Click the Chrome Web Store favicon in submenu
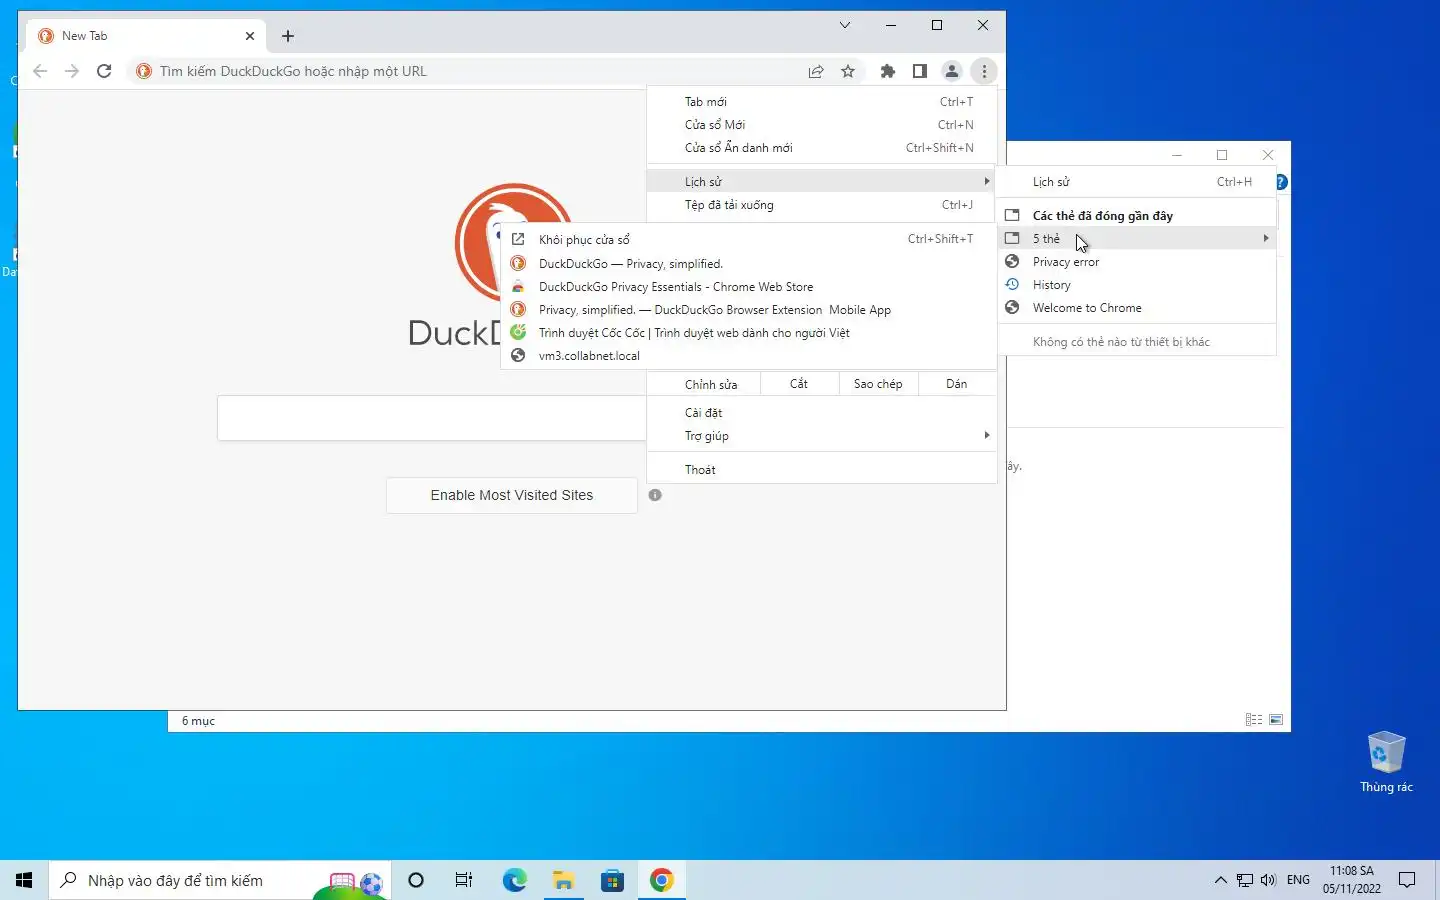 click(x=518, y=286)
